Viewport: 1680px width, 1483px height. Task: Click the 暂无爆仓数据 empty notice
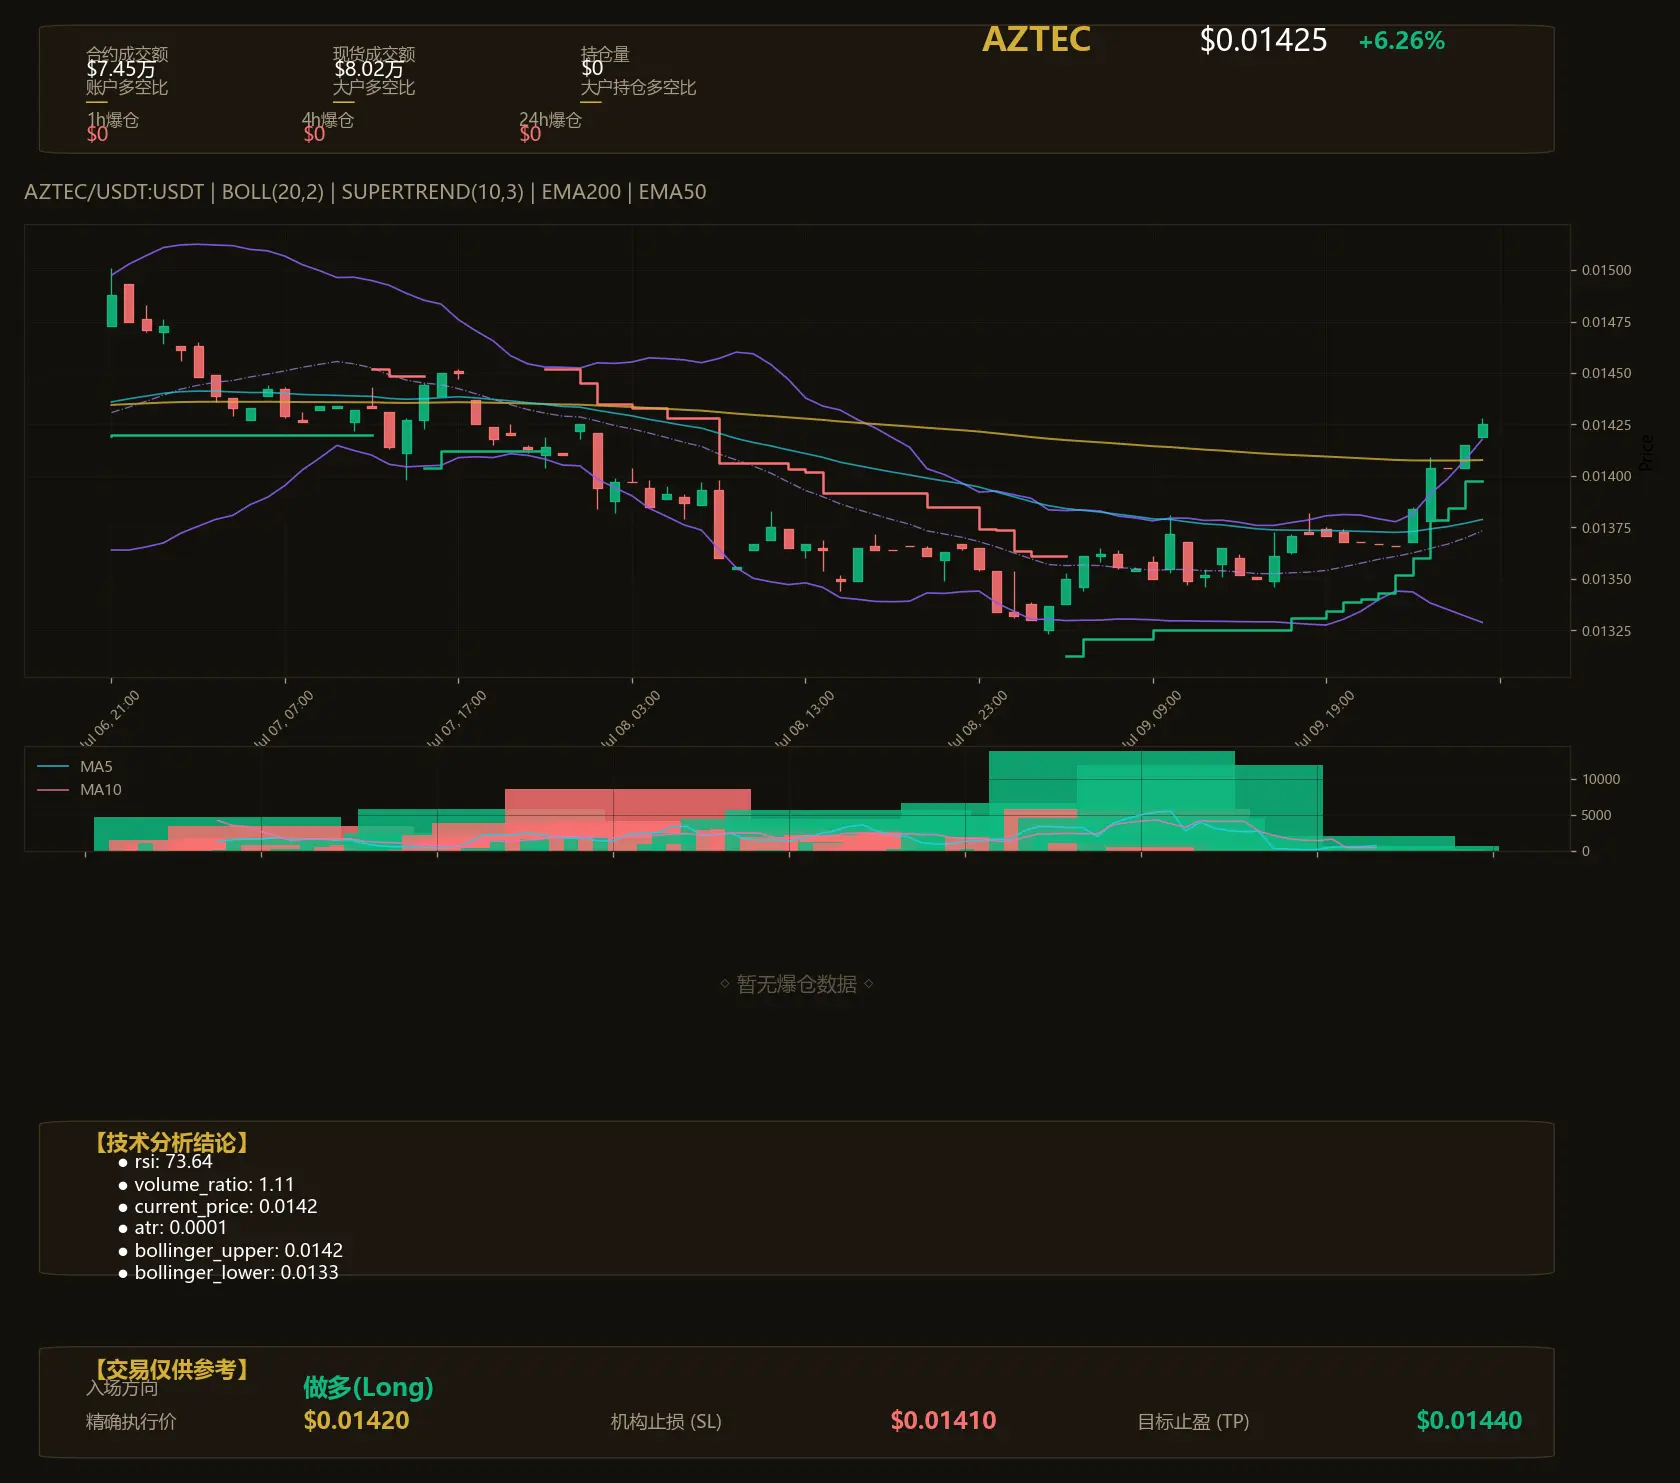tap(797, 985)
